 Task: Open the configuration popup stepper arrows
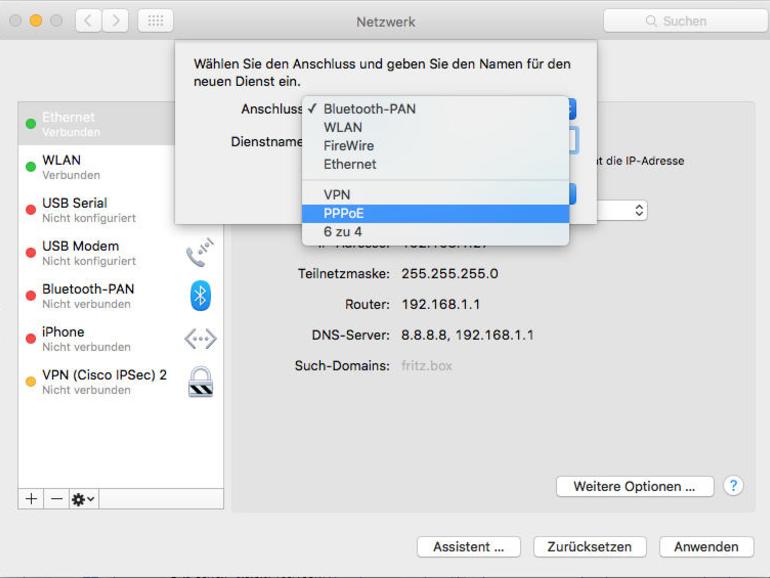click(639, 210)
